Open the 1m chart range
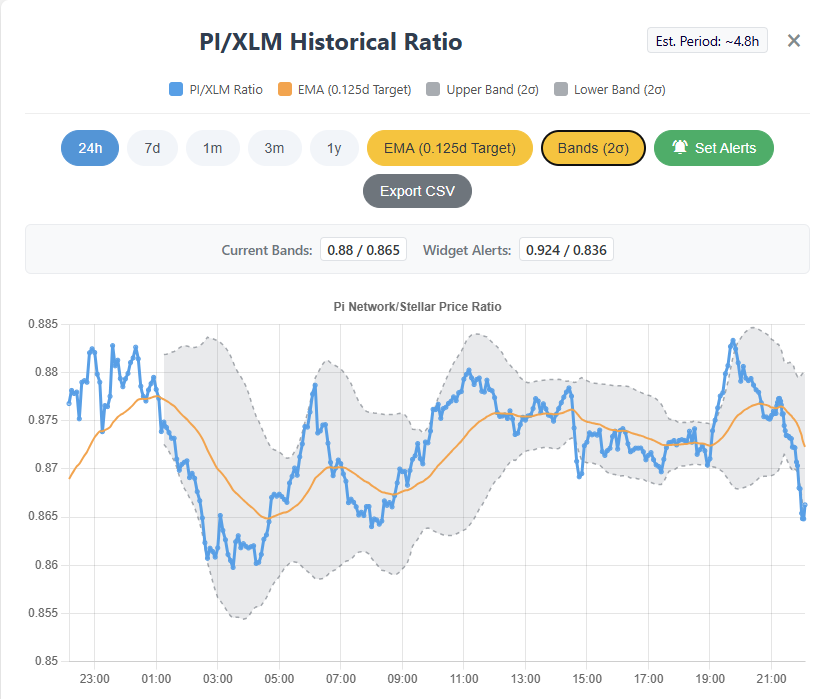This screenshot has width=816, height=699. pyautogui.click(x=213, y=147)
